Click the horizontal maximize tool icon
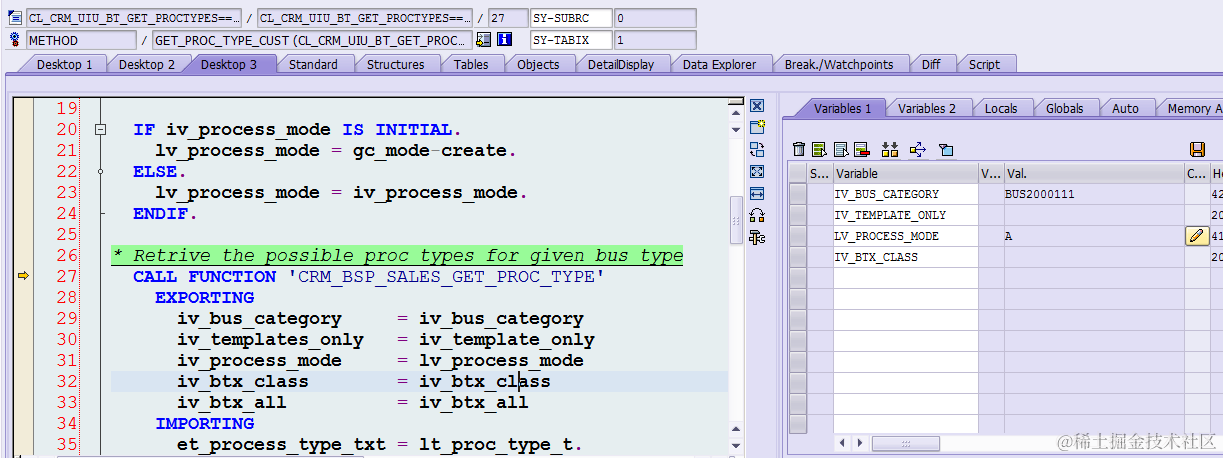1223x458 pixels. pyautogui.click(x=757, y=193)
